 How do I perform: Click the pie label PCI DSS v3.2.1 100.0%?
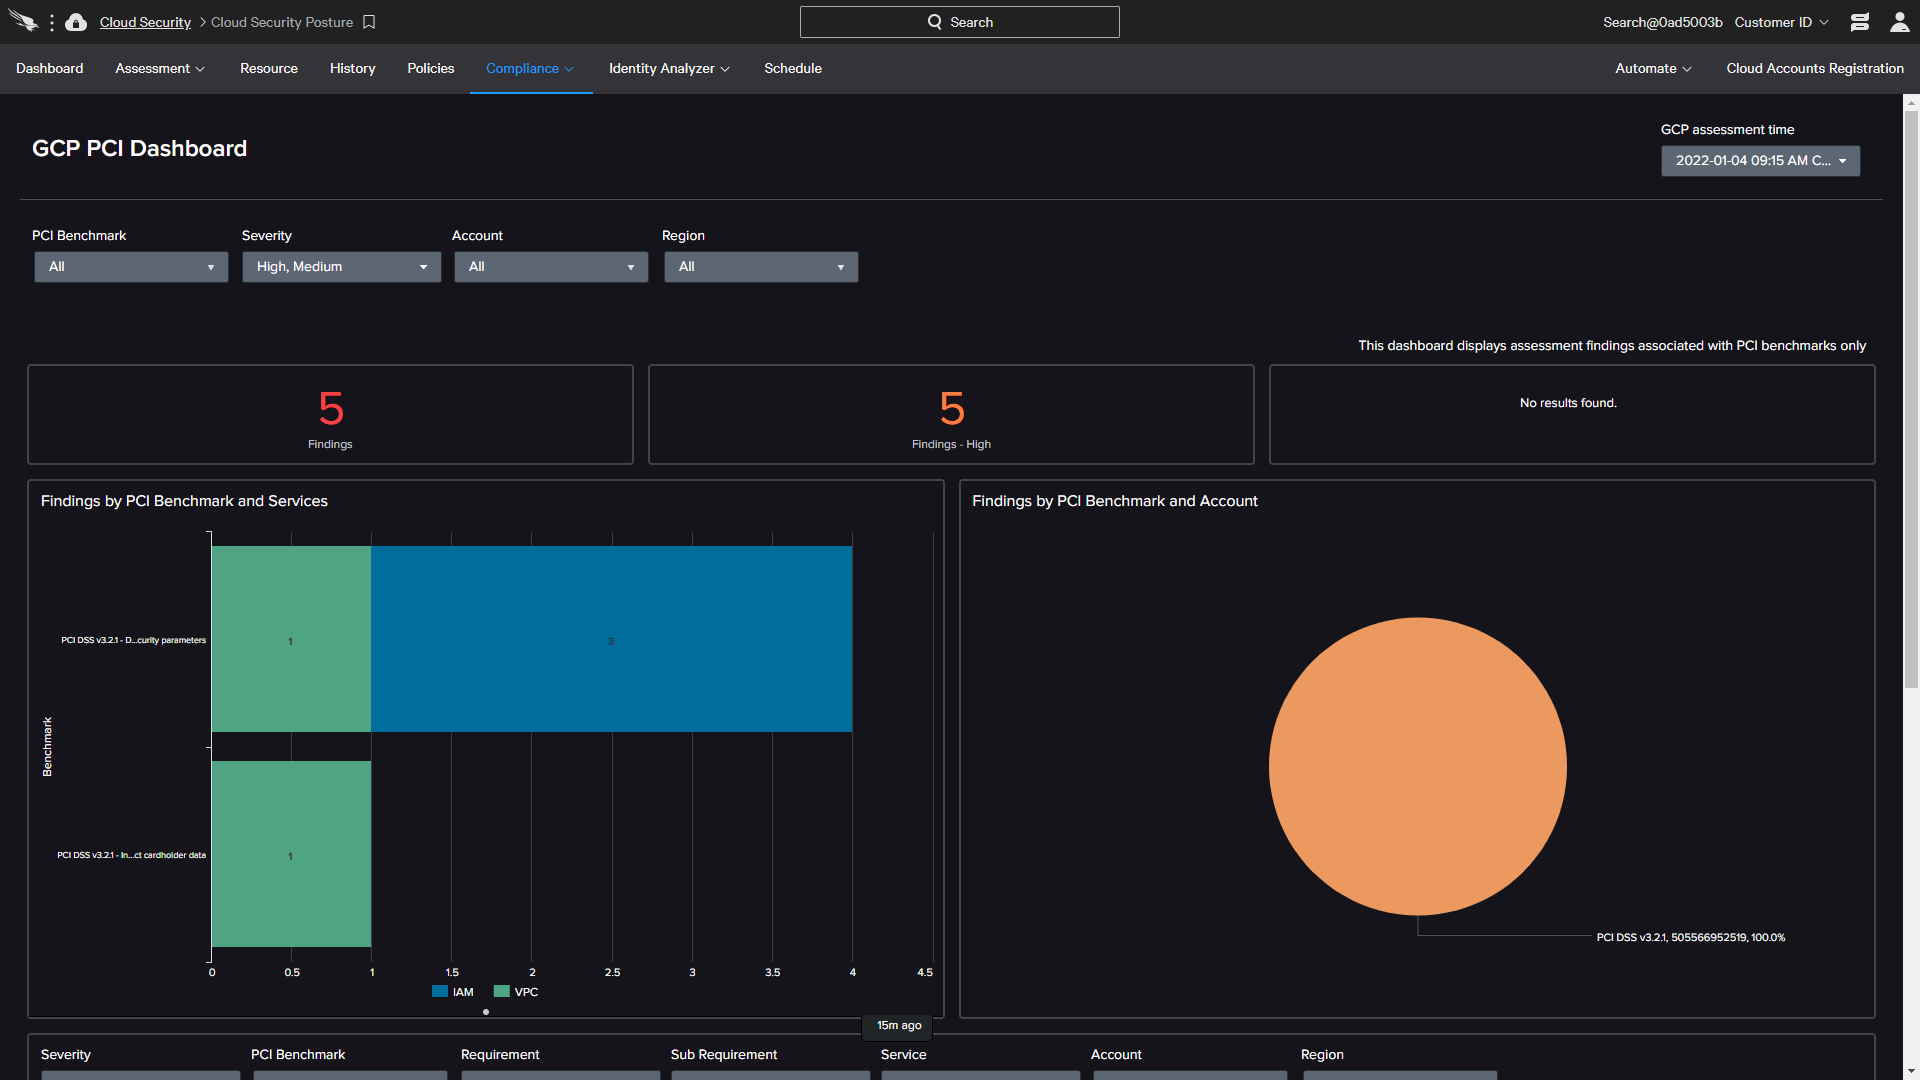coord(1690,937)
